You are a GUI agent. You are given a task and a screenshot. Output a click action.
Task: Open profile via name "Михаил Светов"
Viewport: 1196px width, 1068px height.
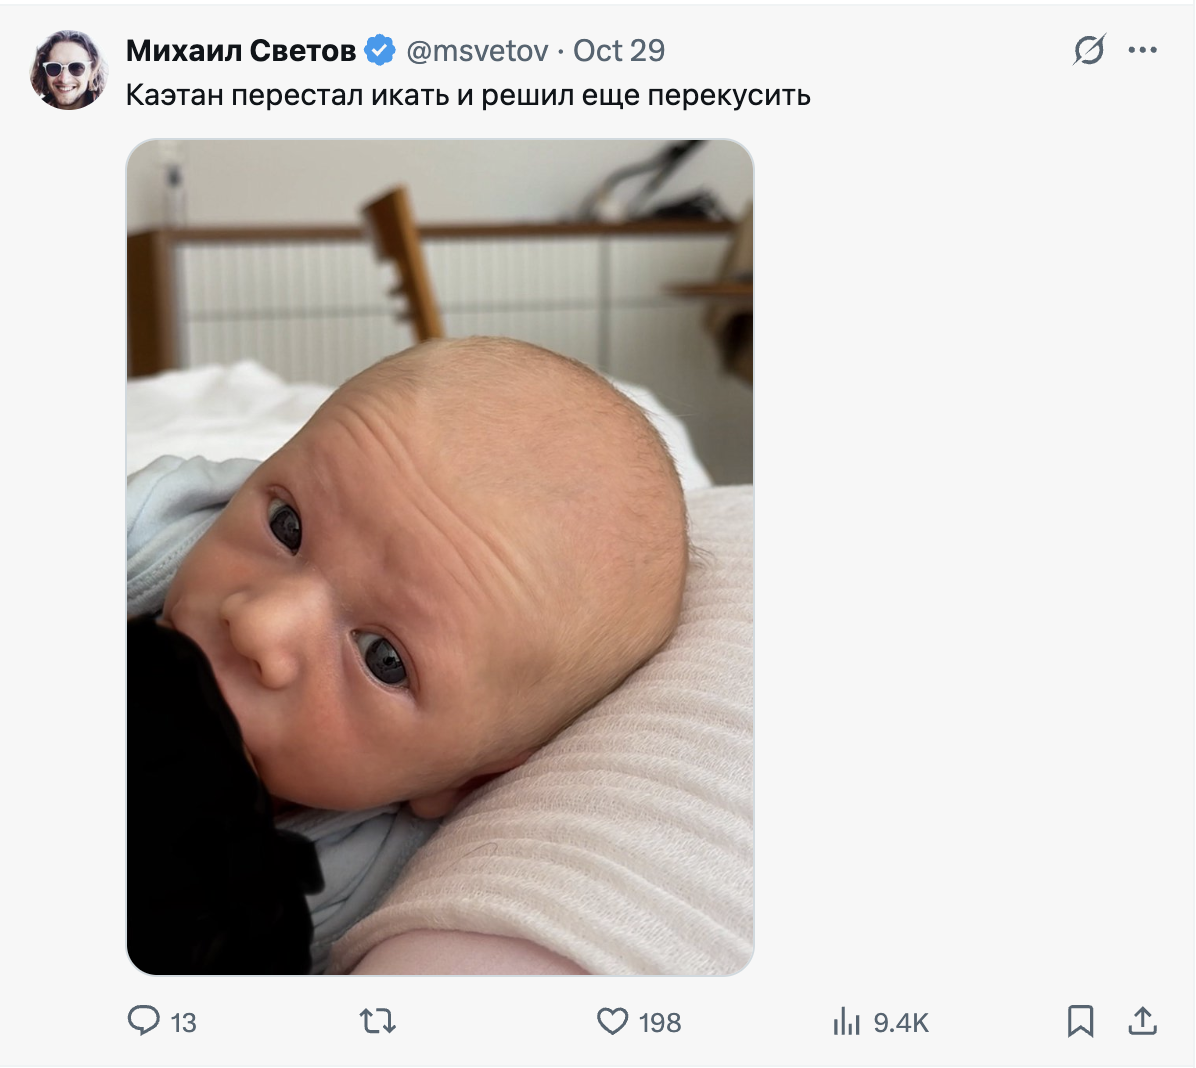click(241, 50)
